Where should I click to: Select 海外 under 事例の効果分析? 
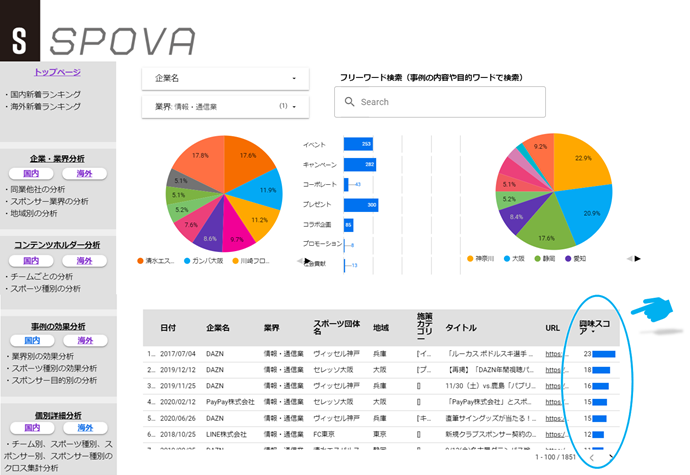(85, 340)
